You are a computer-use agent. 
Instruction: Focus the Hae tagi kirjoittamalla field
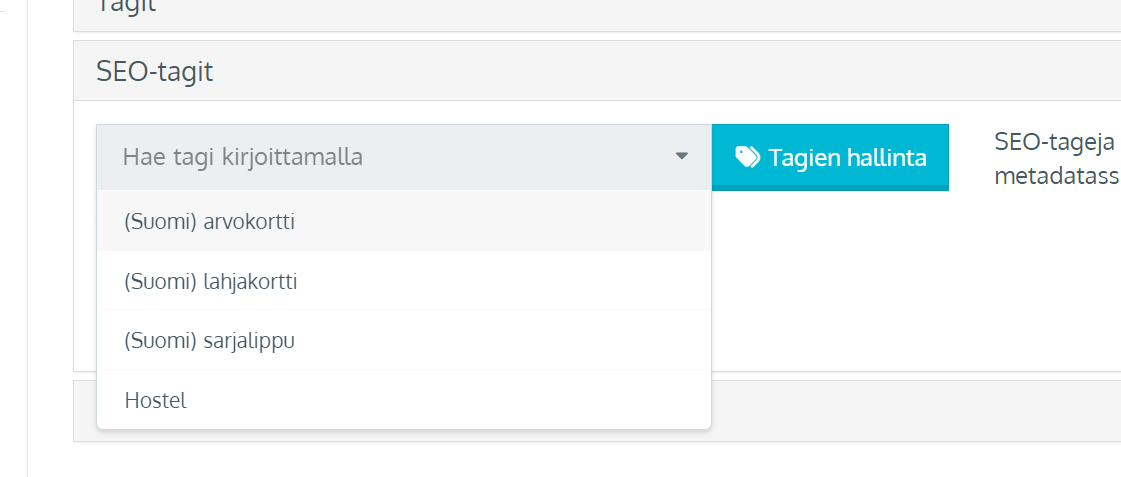tap(404, 157)
